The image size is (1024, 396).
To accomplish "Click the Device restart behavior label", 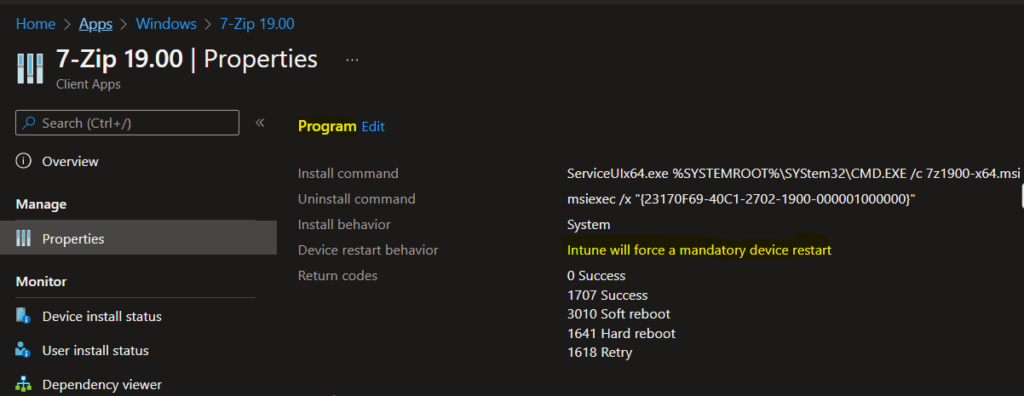I will coord(368,250).
